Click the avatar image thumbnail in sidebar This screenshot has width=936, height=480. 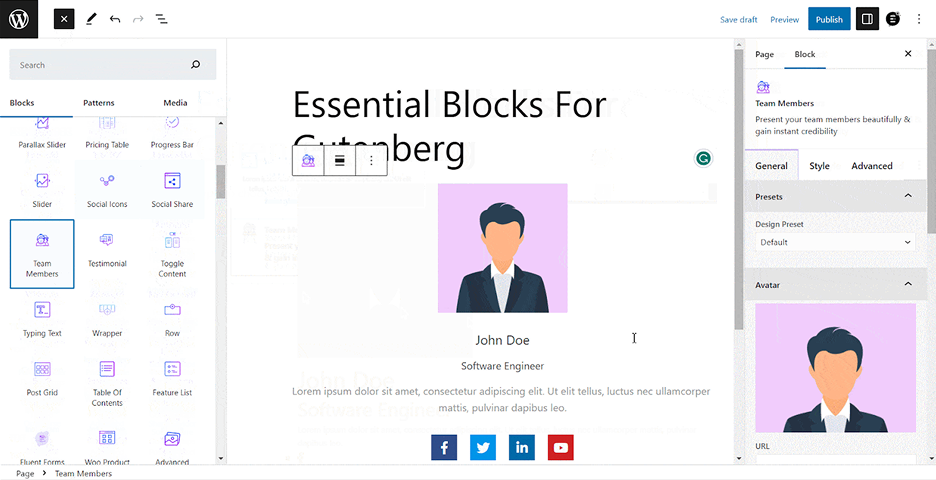coord(835,368)
